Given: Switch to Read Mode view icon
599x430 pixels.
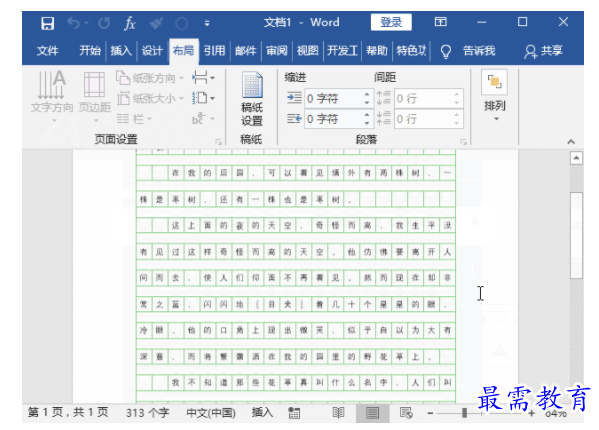Looking at the screenshot, I should [338, 412].
